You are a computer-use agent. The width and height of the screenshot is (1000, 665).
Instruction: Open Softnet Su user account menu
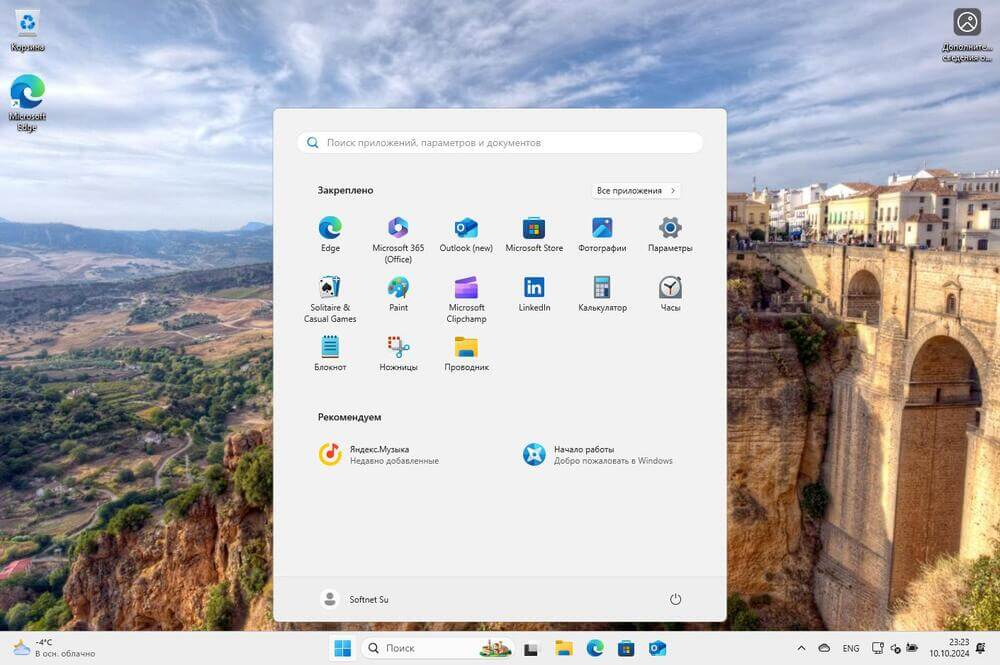354,599
